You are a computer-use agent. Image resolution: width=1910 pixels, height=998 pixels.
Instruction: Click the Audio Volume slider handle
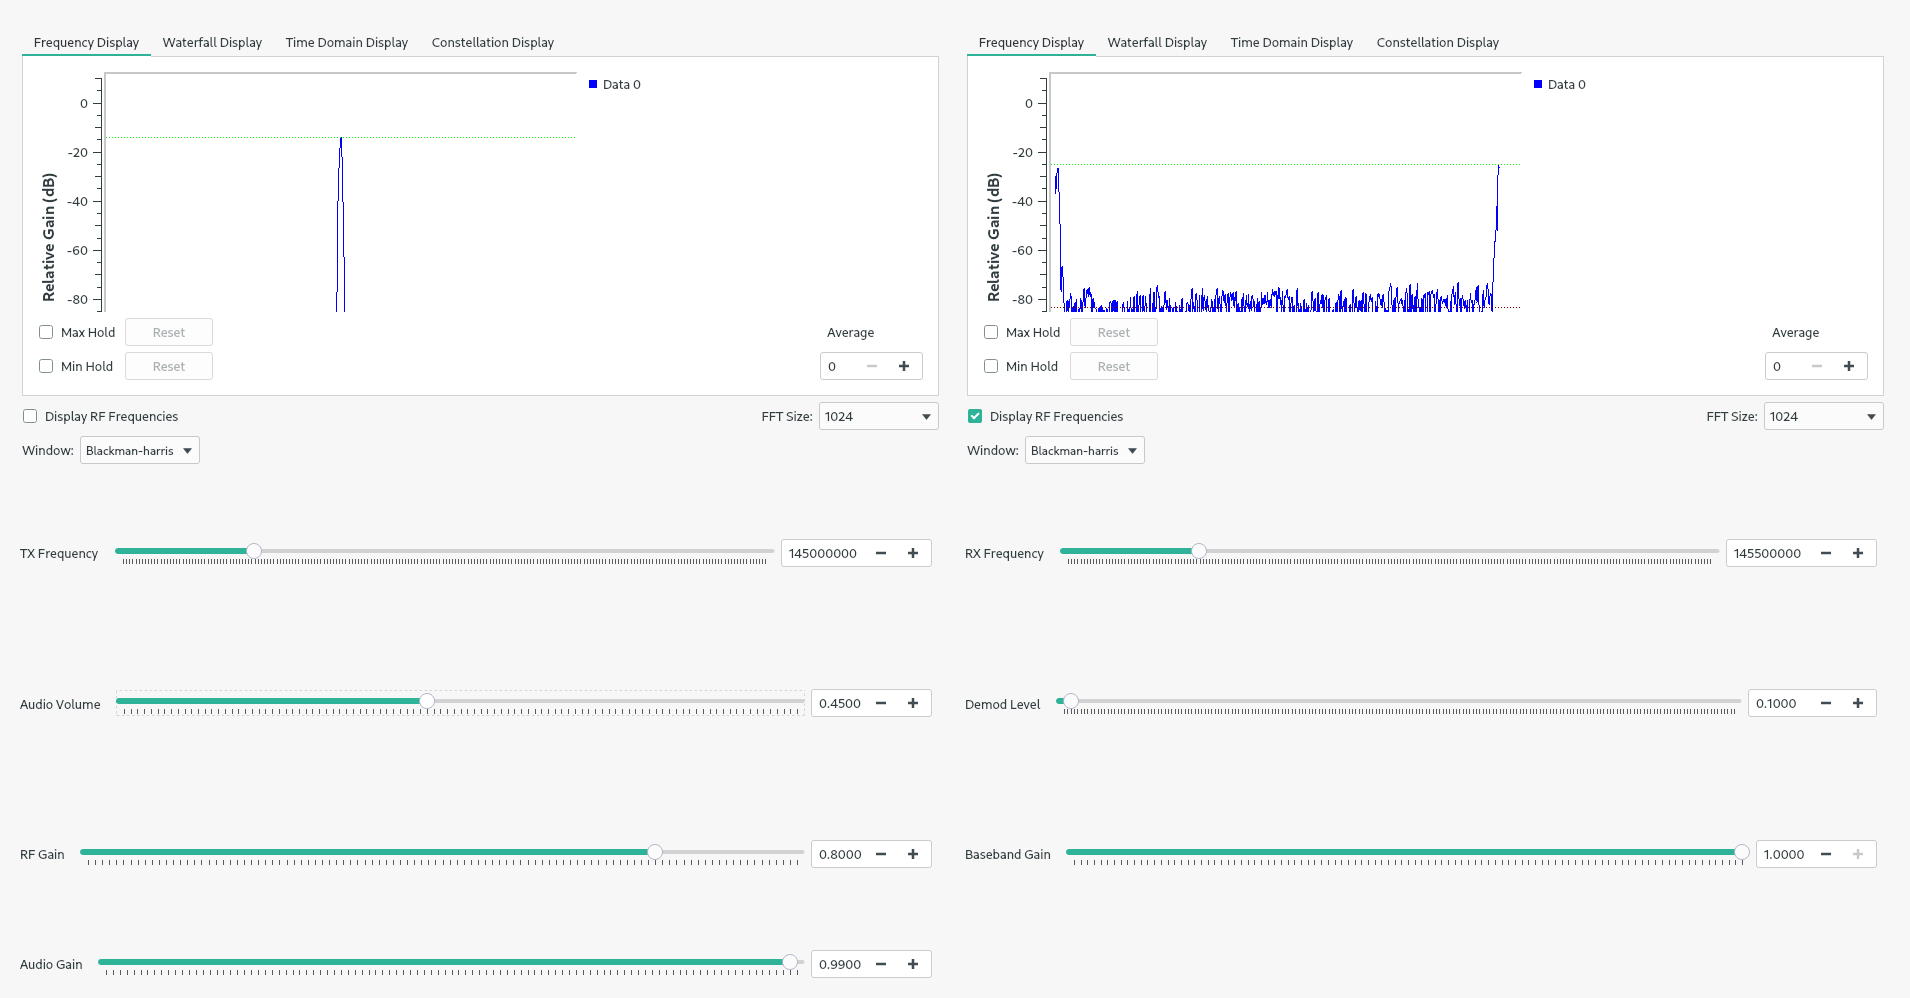[427, 701]
